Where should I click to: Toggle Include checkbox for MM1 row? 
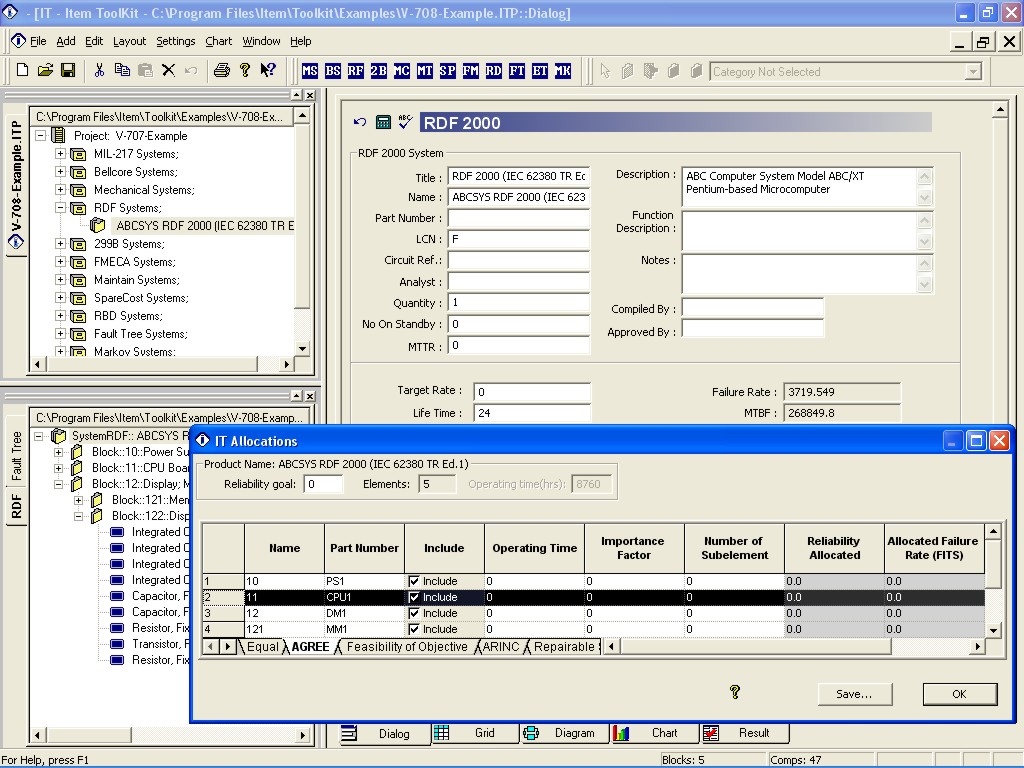(414, 629)
